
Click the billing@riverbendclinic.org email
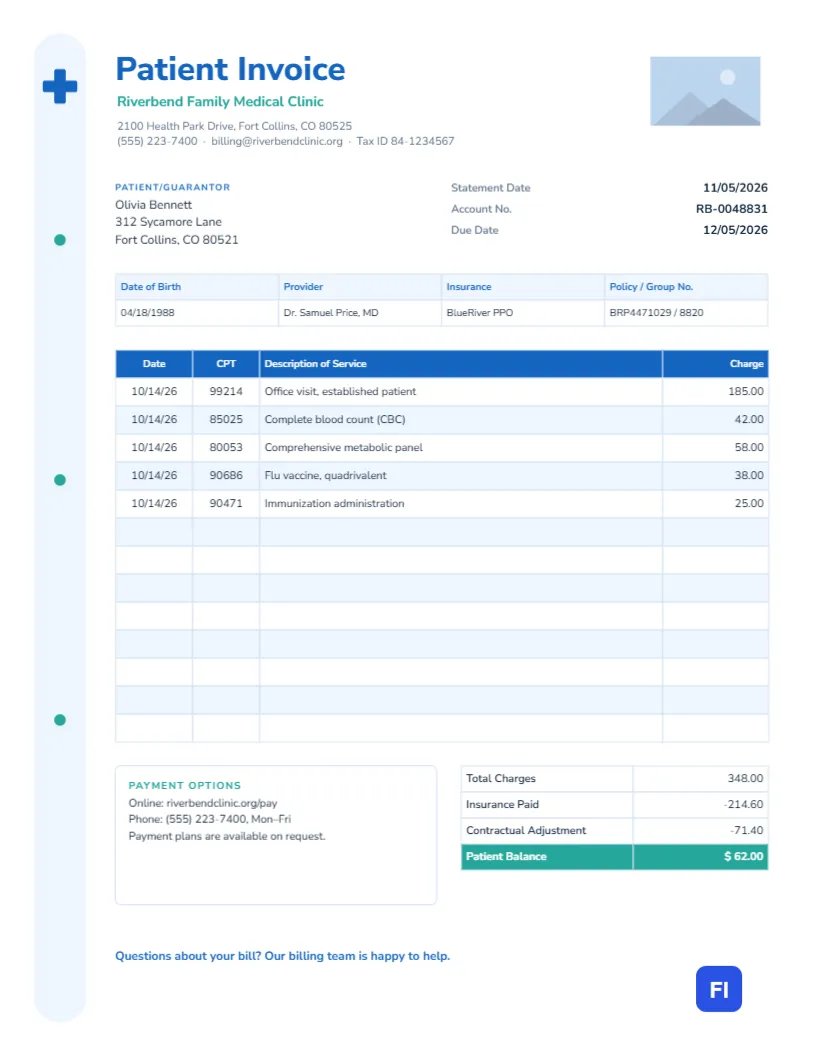pyautogui.click(x=277, y=141)
